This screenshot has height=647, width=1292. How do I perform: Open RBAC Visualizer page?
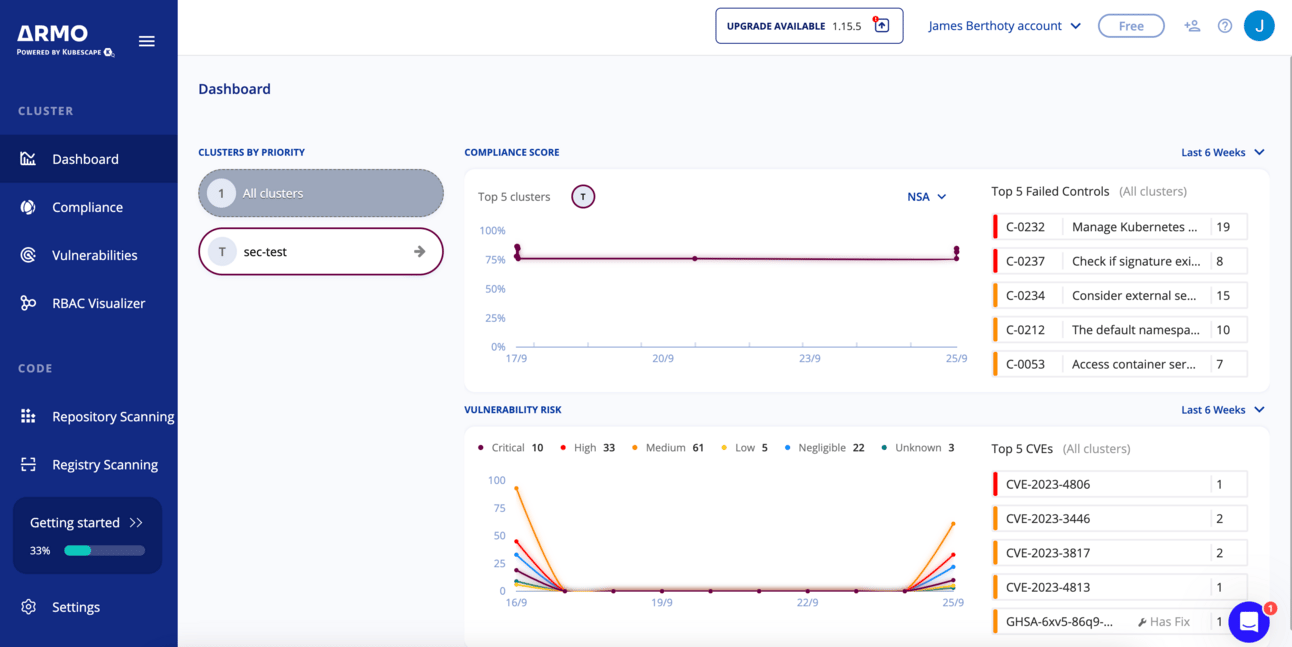click(x=98, y=303)
